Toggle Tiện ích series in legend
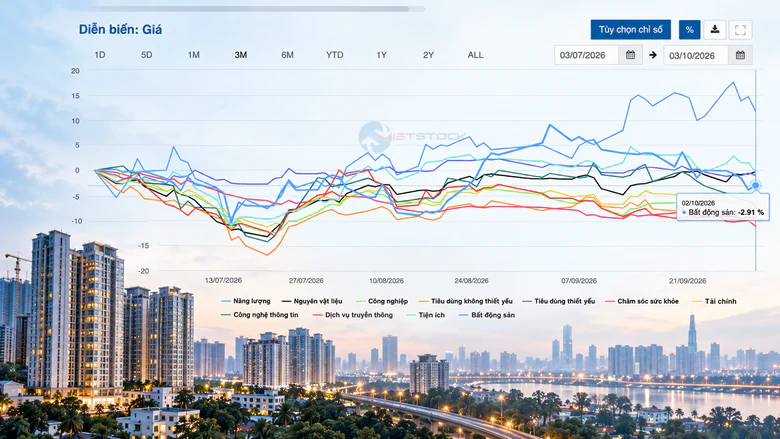Viewport: 780px width, 439px height. [x=426, y=315]
